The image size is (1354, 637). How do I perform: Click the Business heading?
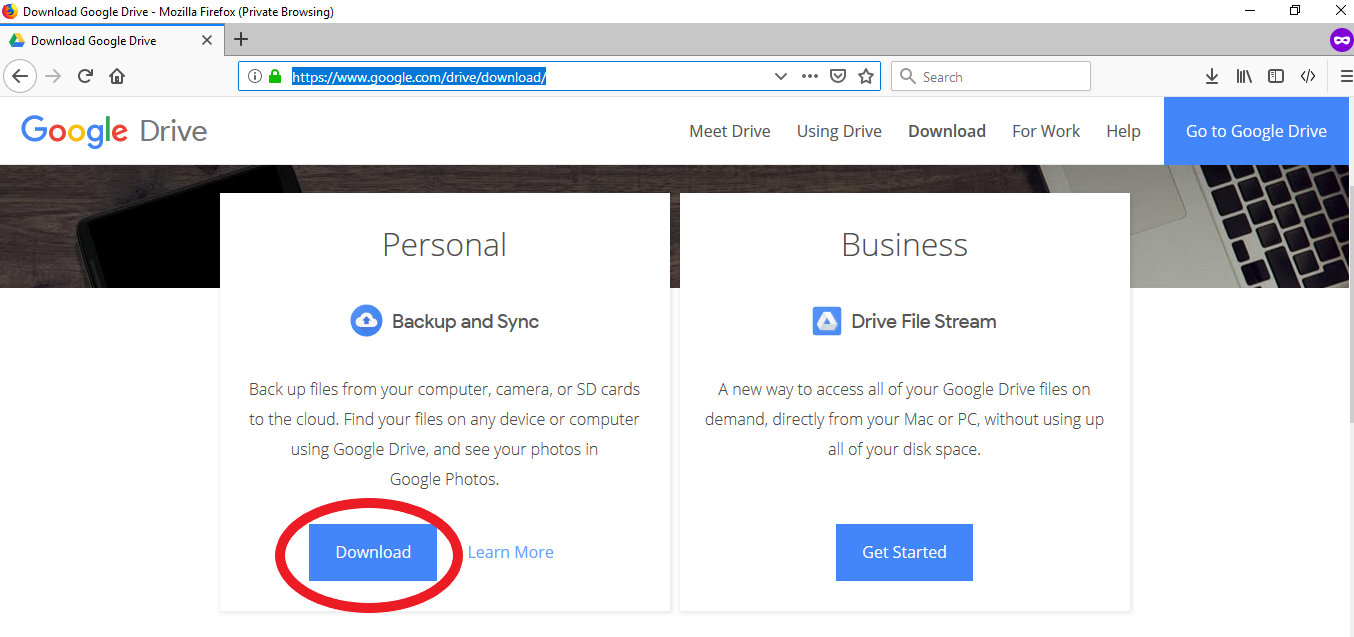[904, 245]
